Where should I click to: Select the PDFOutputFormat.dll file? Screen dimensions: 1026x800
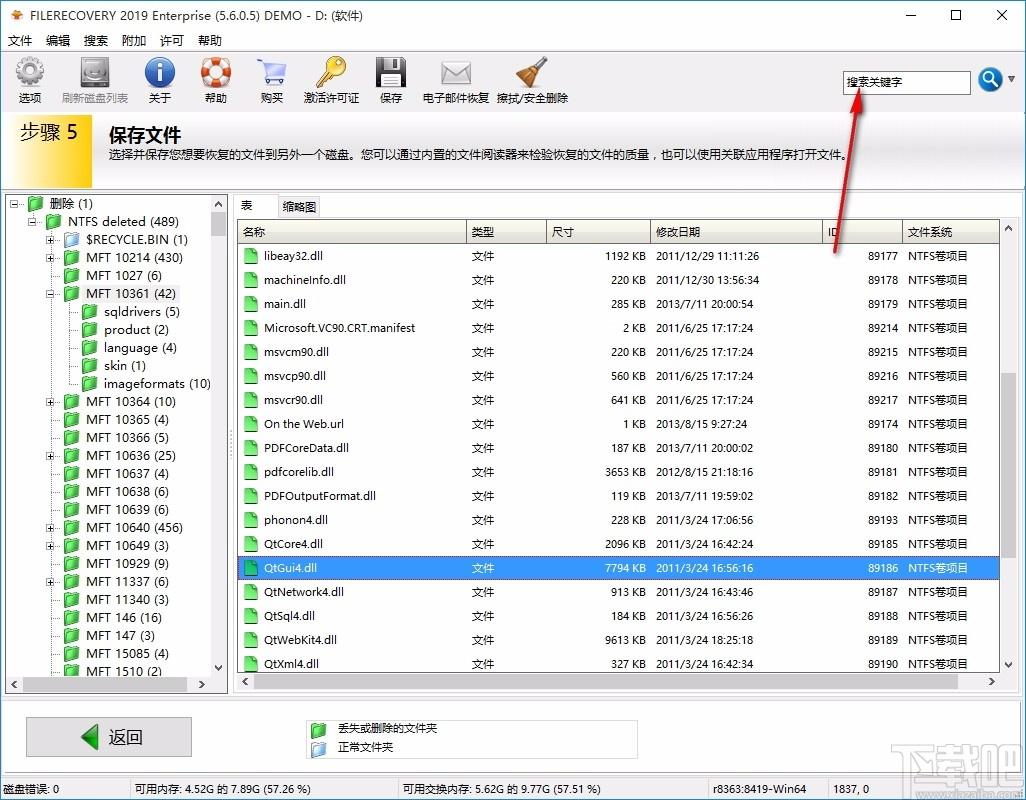point(319,496)
